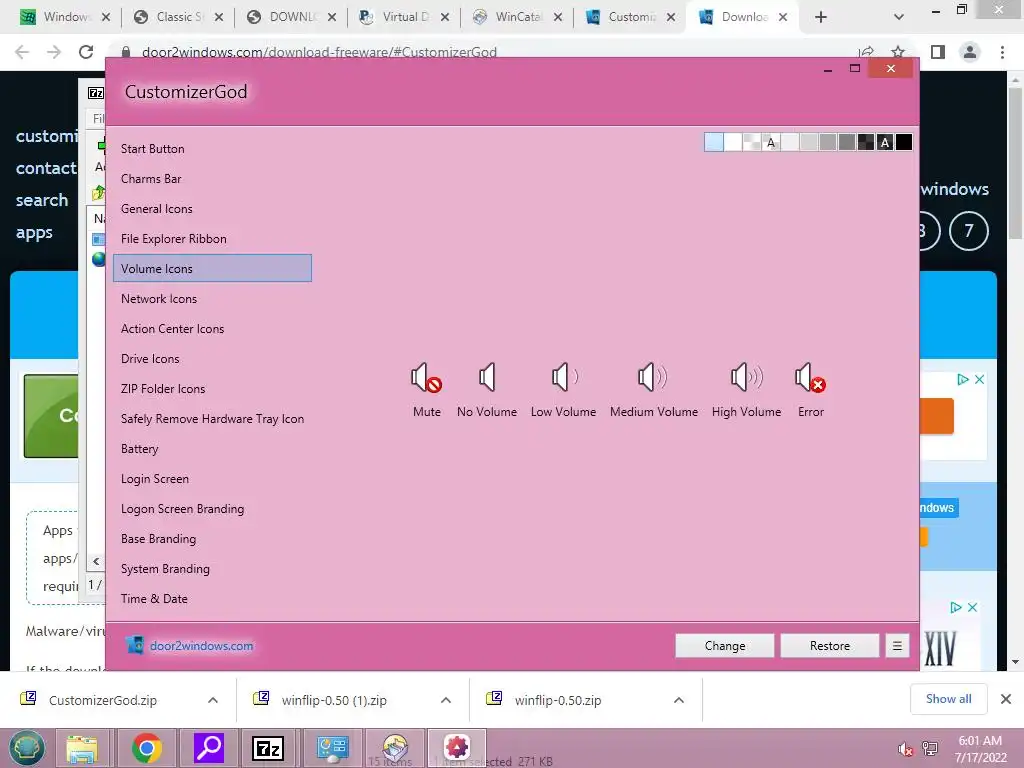Open the Charms Bar category

click(x=212, y=179)
